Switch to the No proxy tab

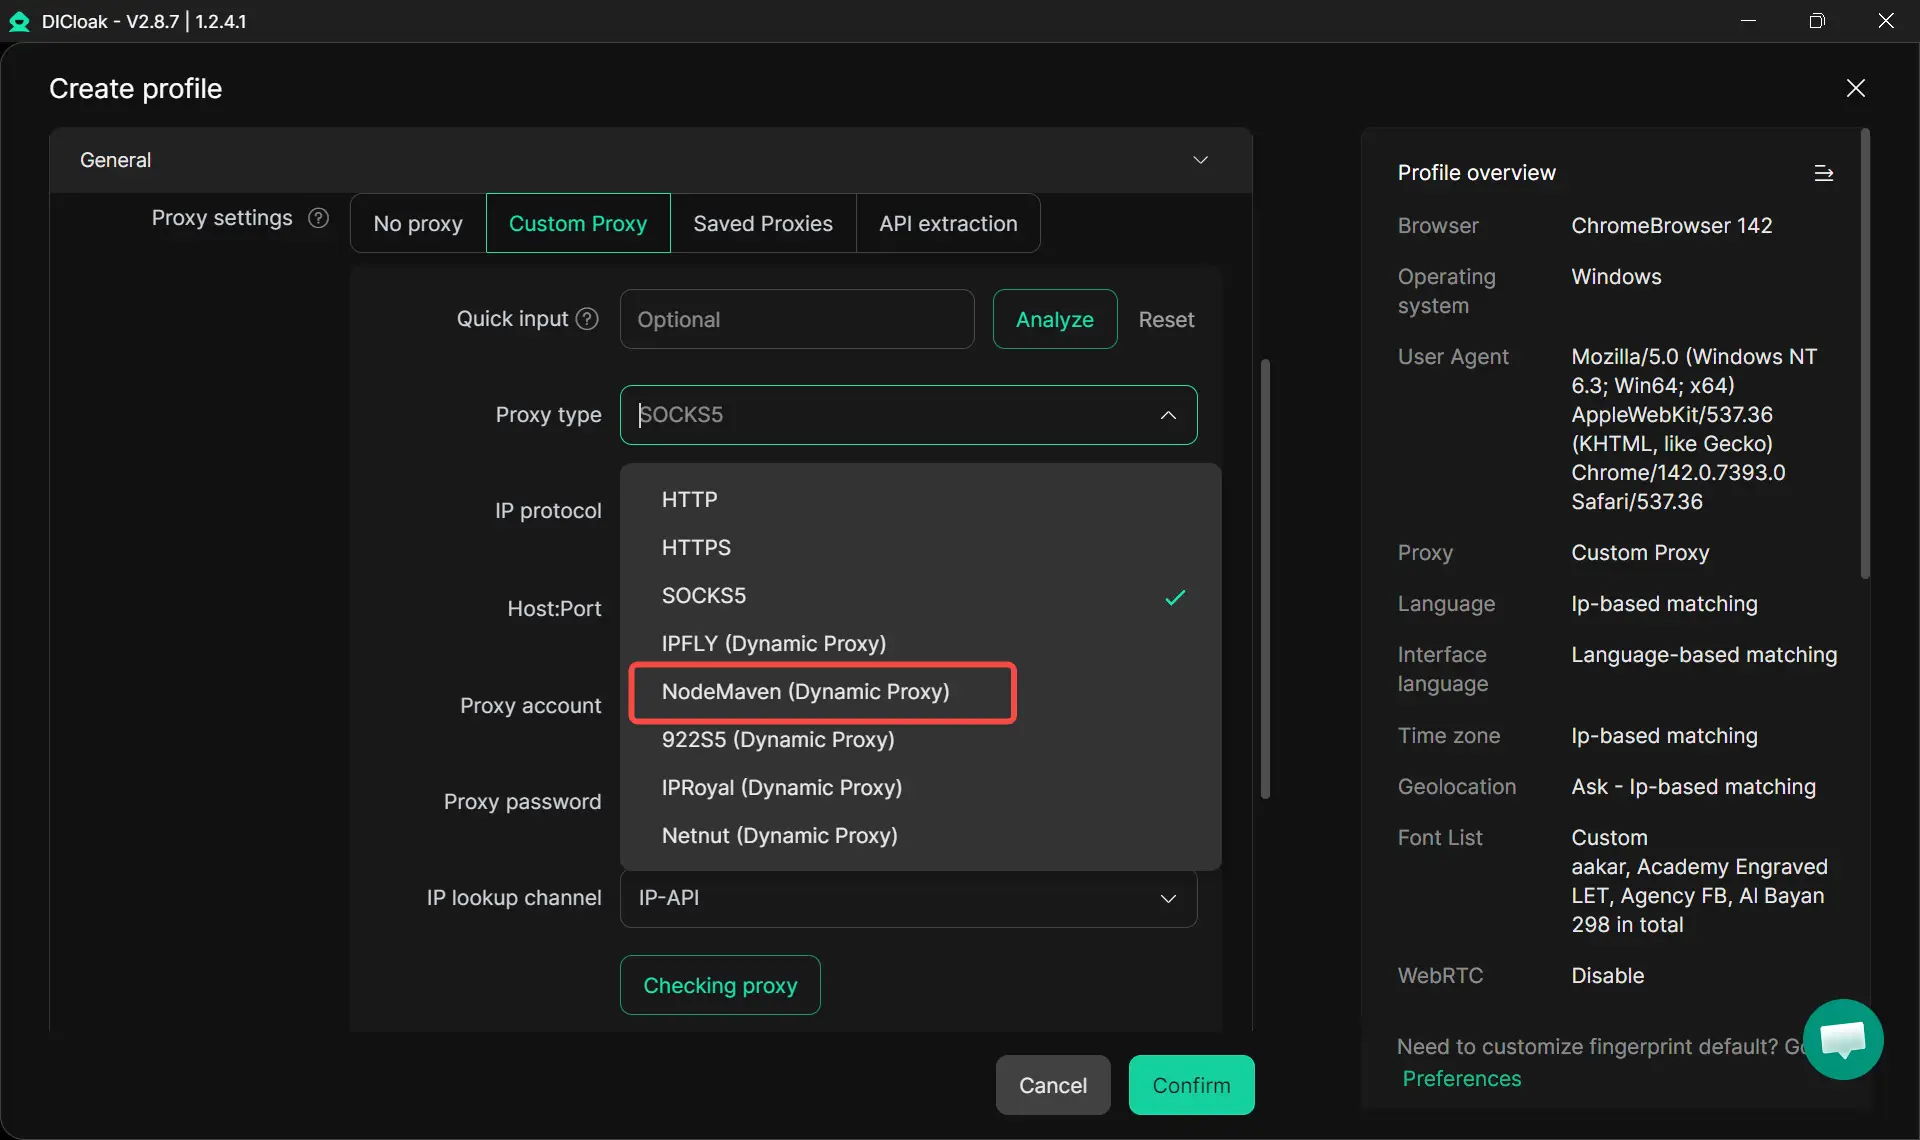coord(418,223)
